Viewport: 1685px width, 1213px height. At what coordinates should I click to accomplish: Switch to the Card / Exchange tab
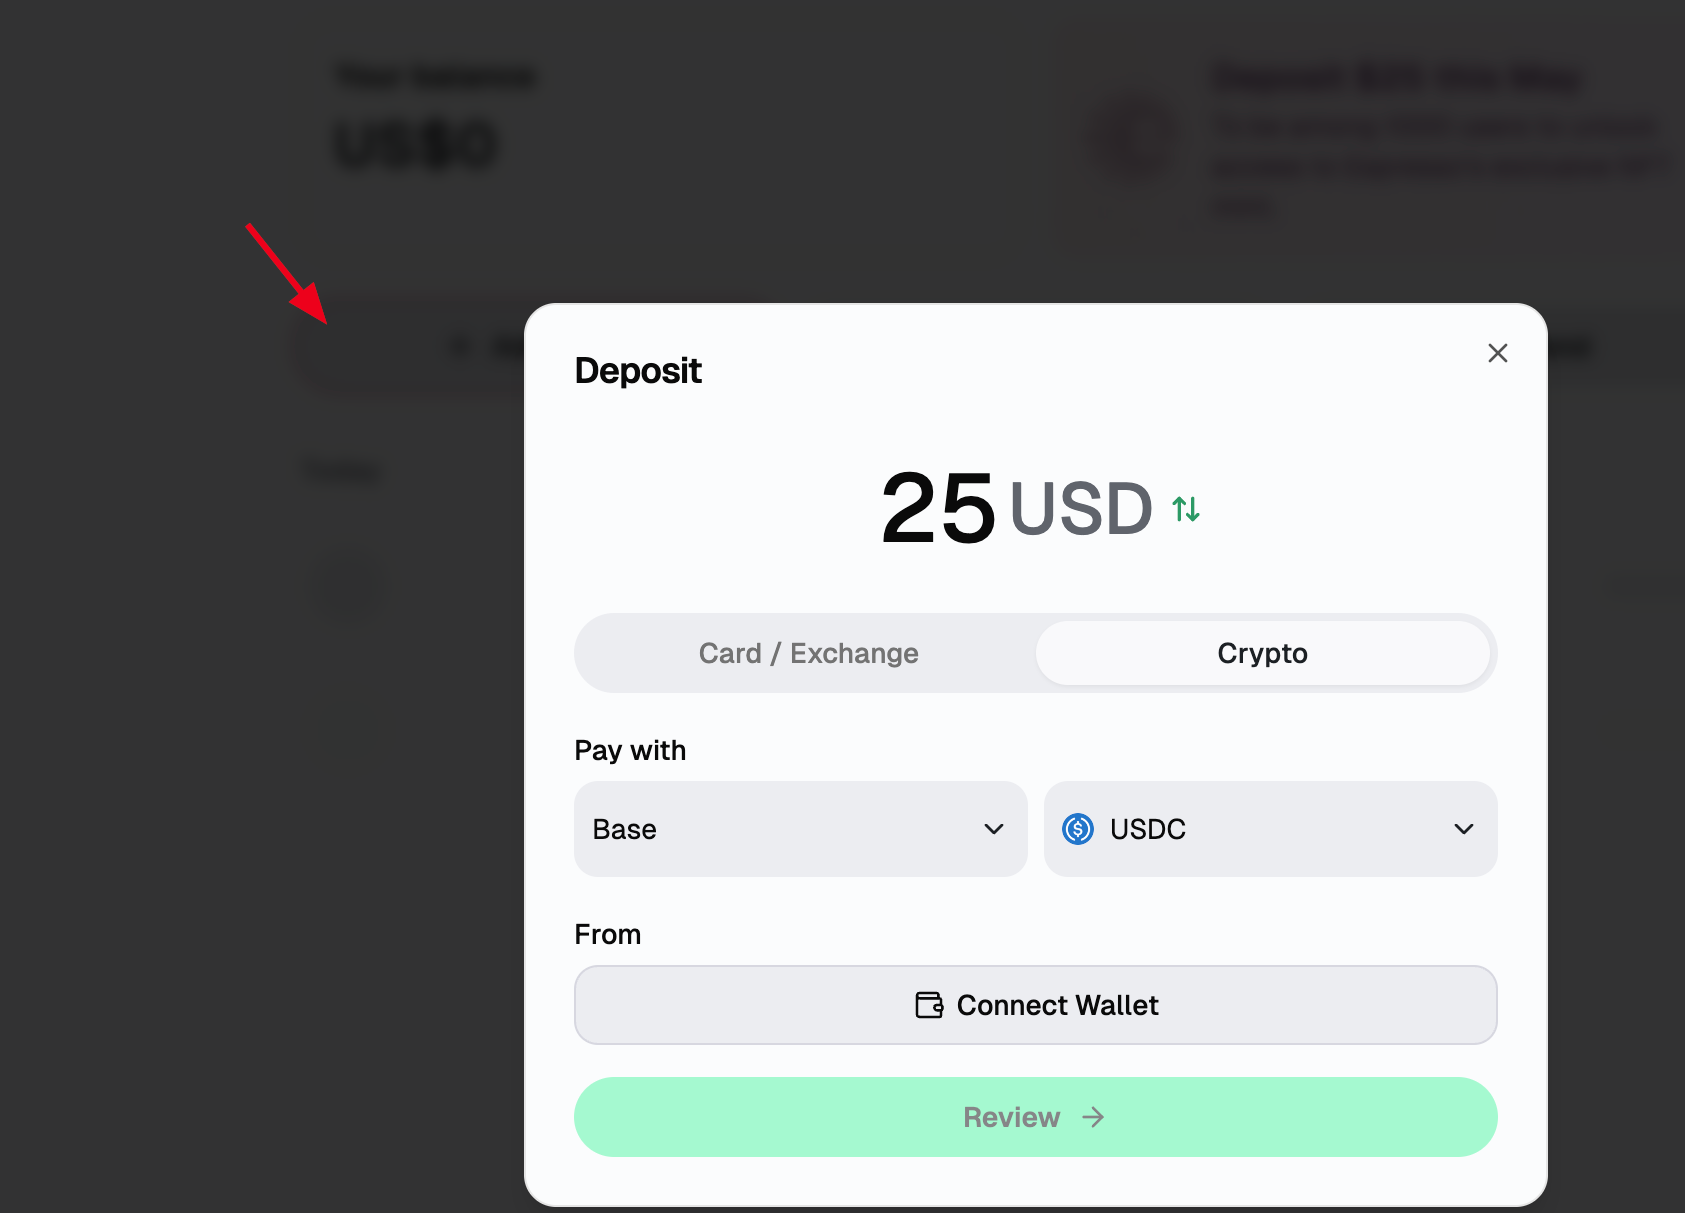(808, 653)
